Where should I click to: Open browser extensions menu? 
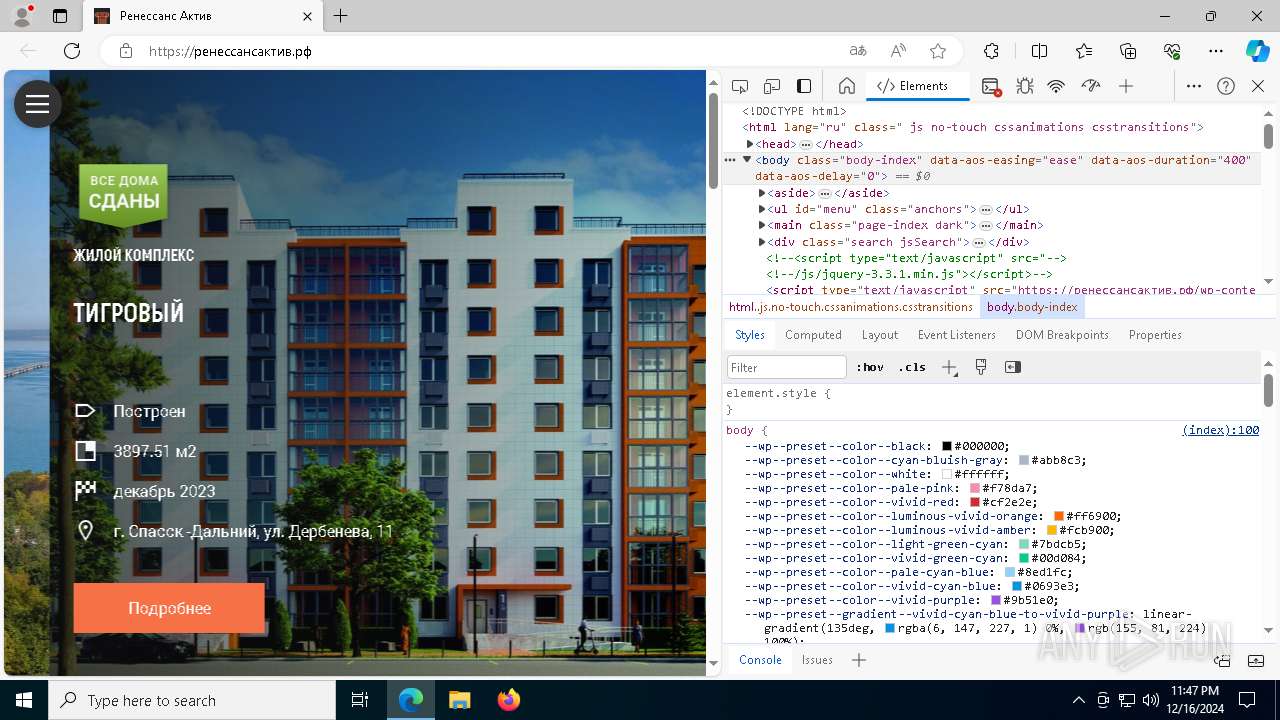(991, 51)
